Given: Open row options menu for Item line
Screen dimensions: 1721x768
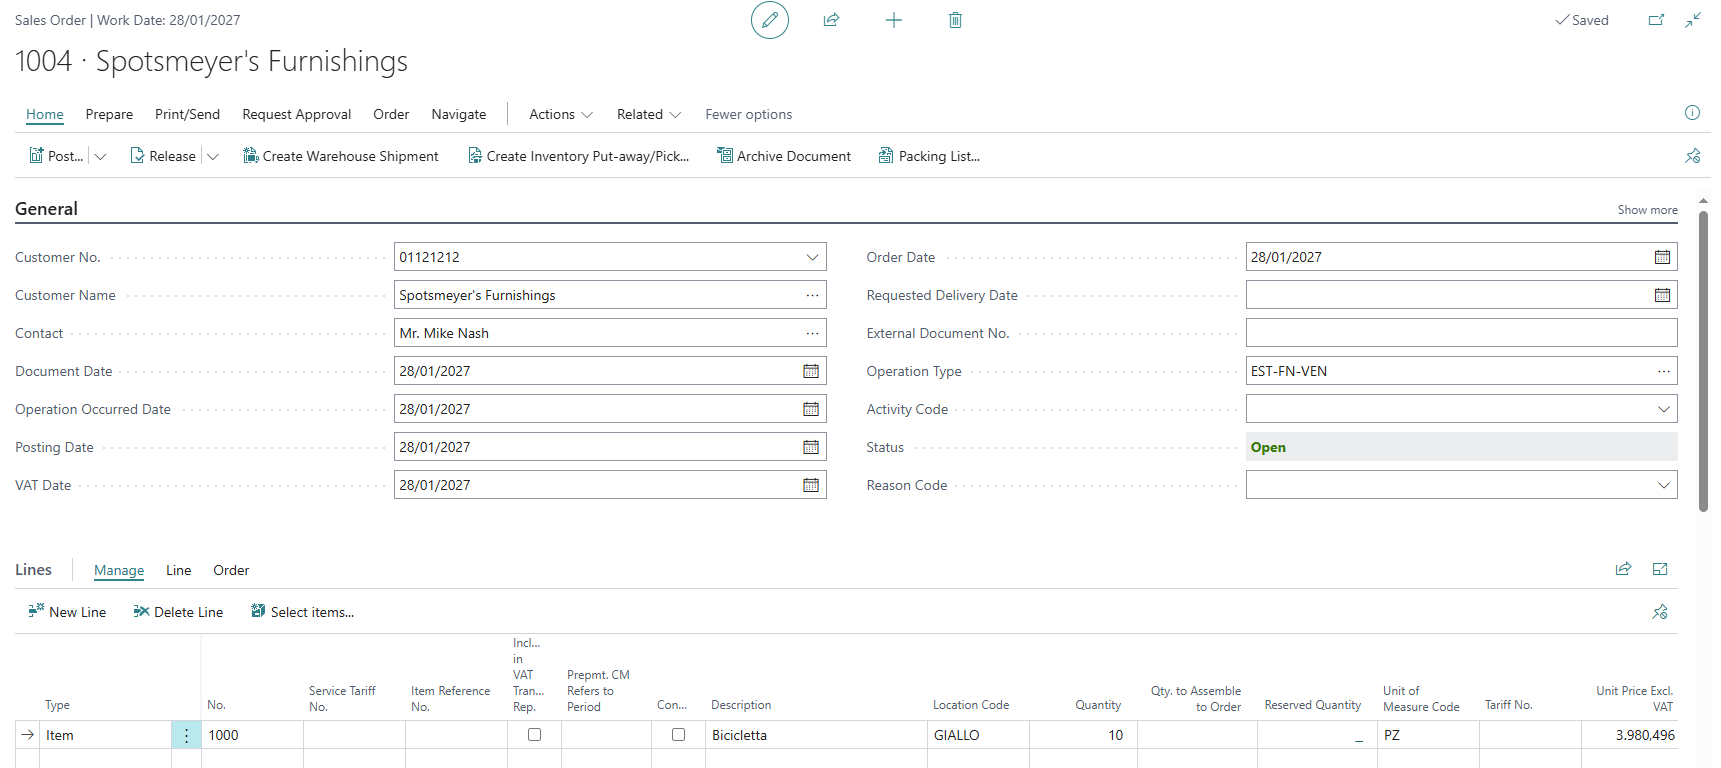Looking at the screenshot, I should coord(186,735).
